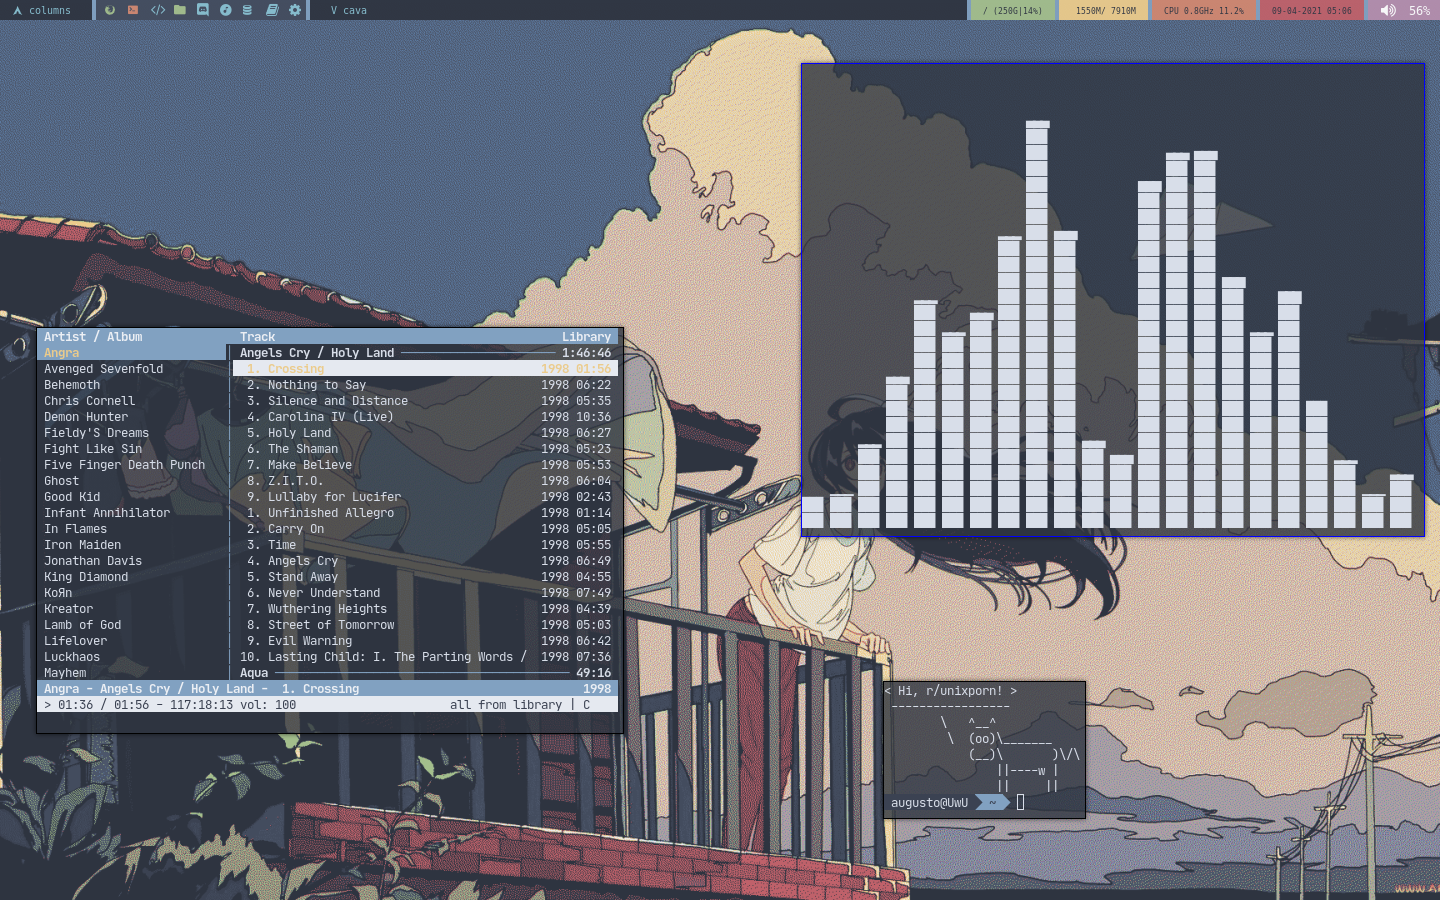Select the track The Shaman
1440x900 pixels.
425,449
